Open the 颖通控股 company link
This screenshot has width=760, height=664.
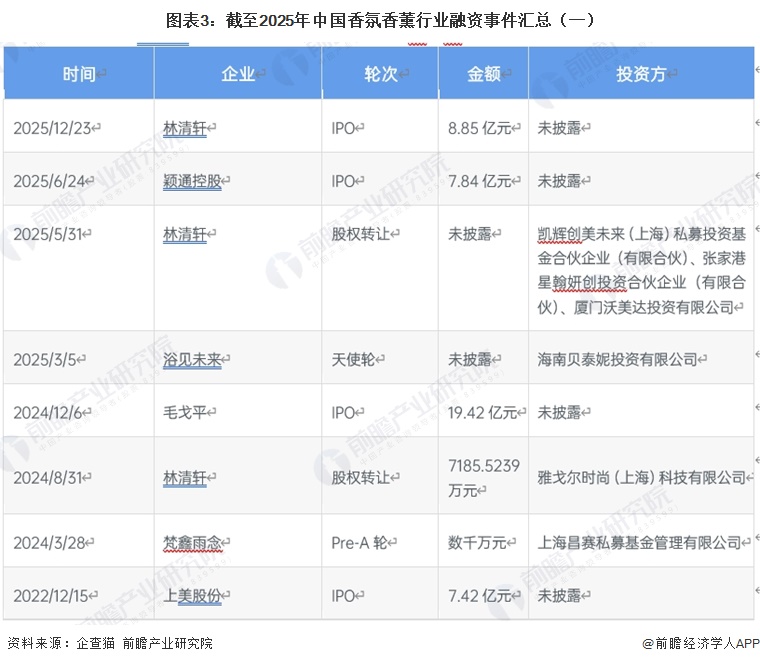(192, 181)
